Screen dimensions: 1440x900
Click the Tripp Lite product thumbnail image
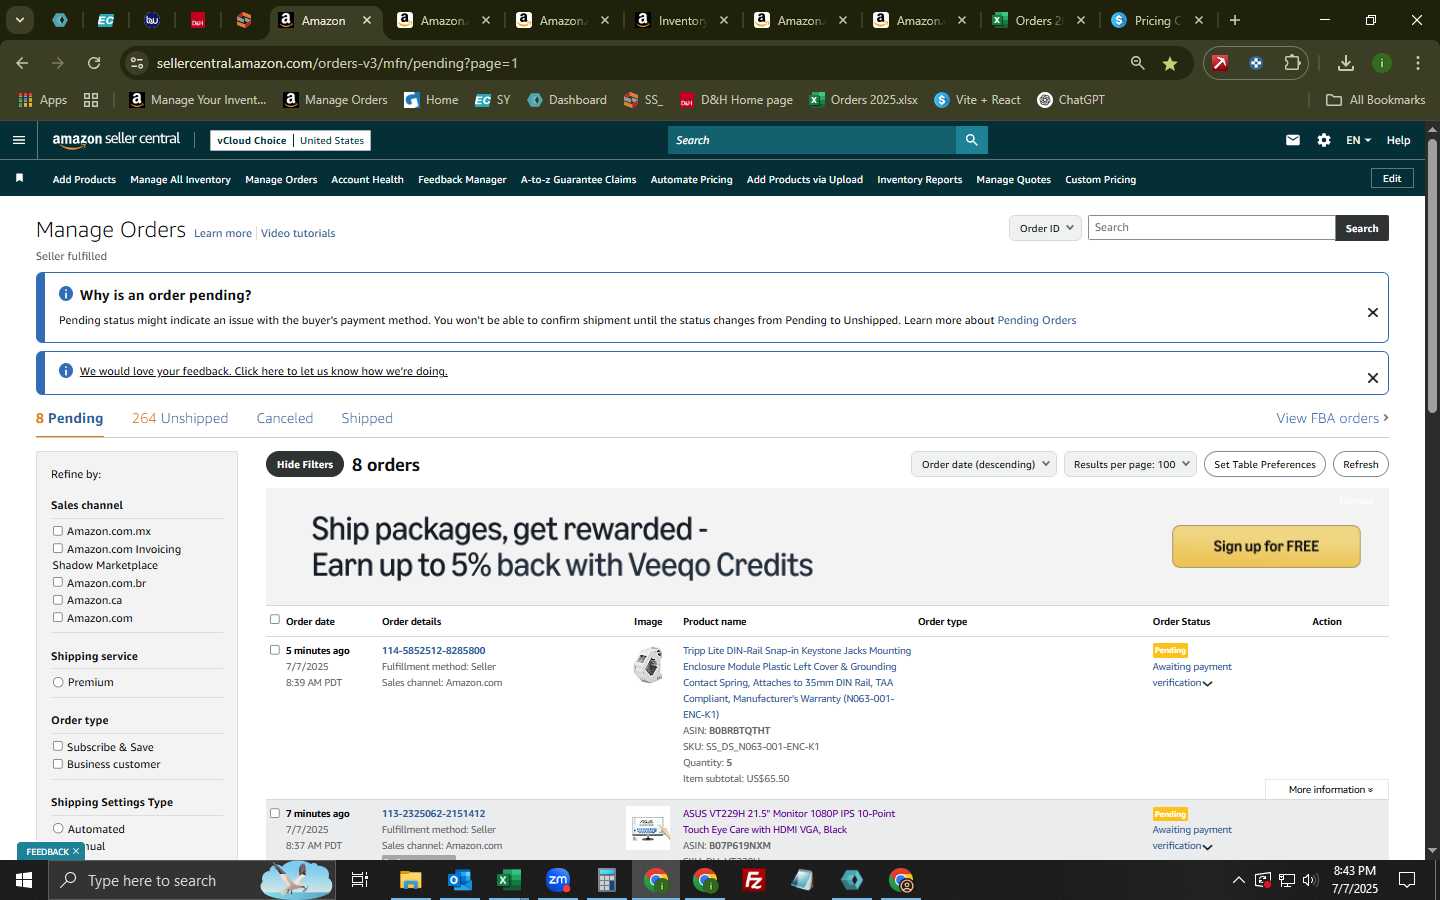click(648, 665)
